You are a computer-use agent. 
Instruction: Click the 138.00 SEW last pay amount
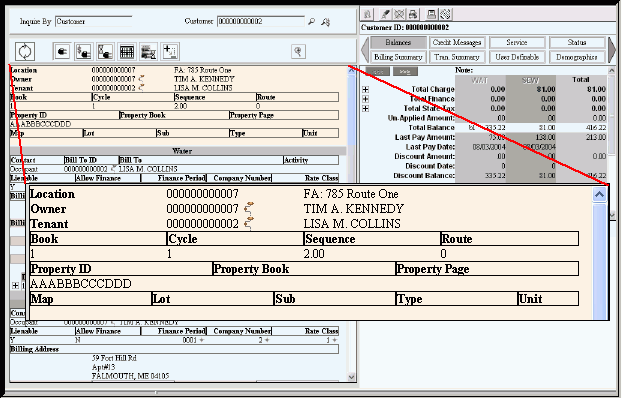tap(545, 137)
